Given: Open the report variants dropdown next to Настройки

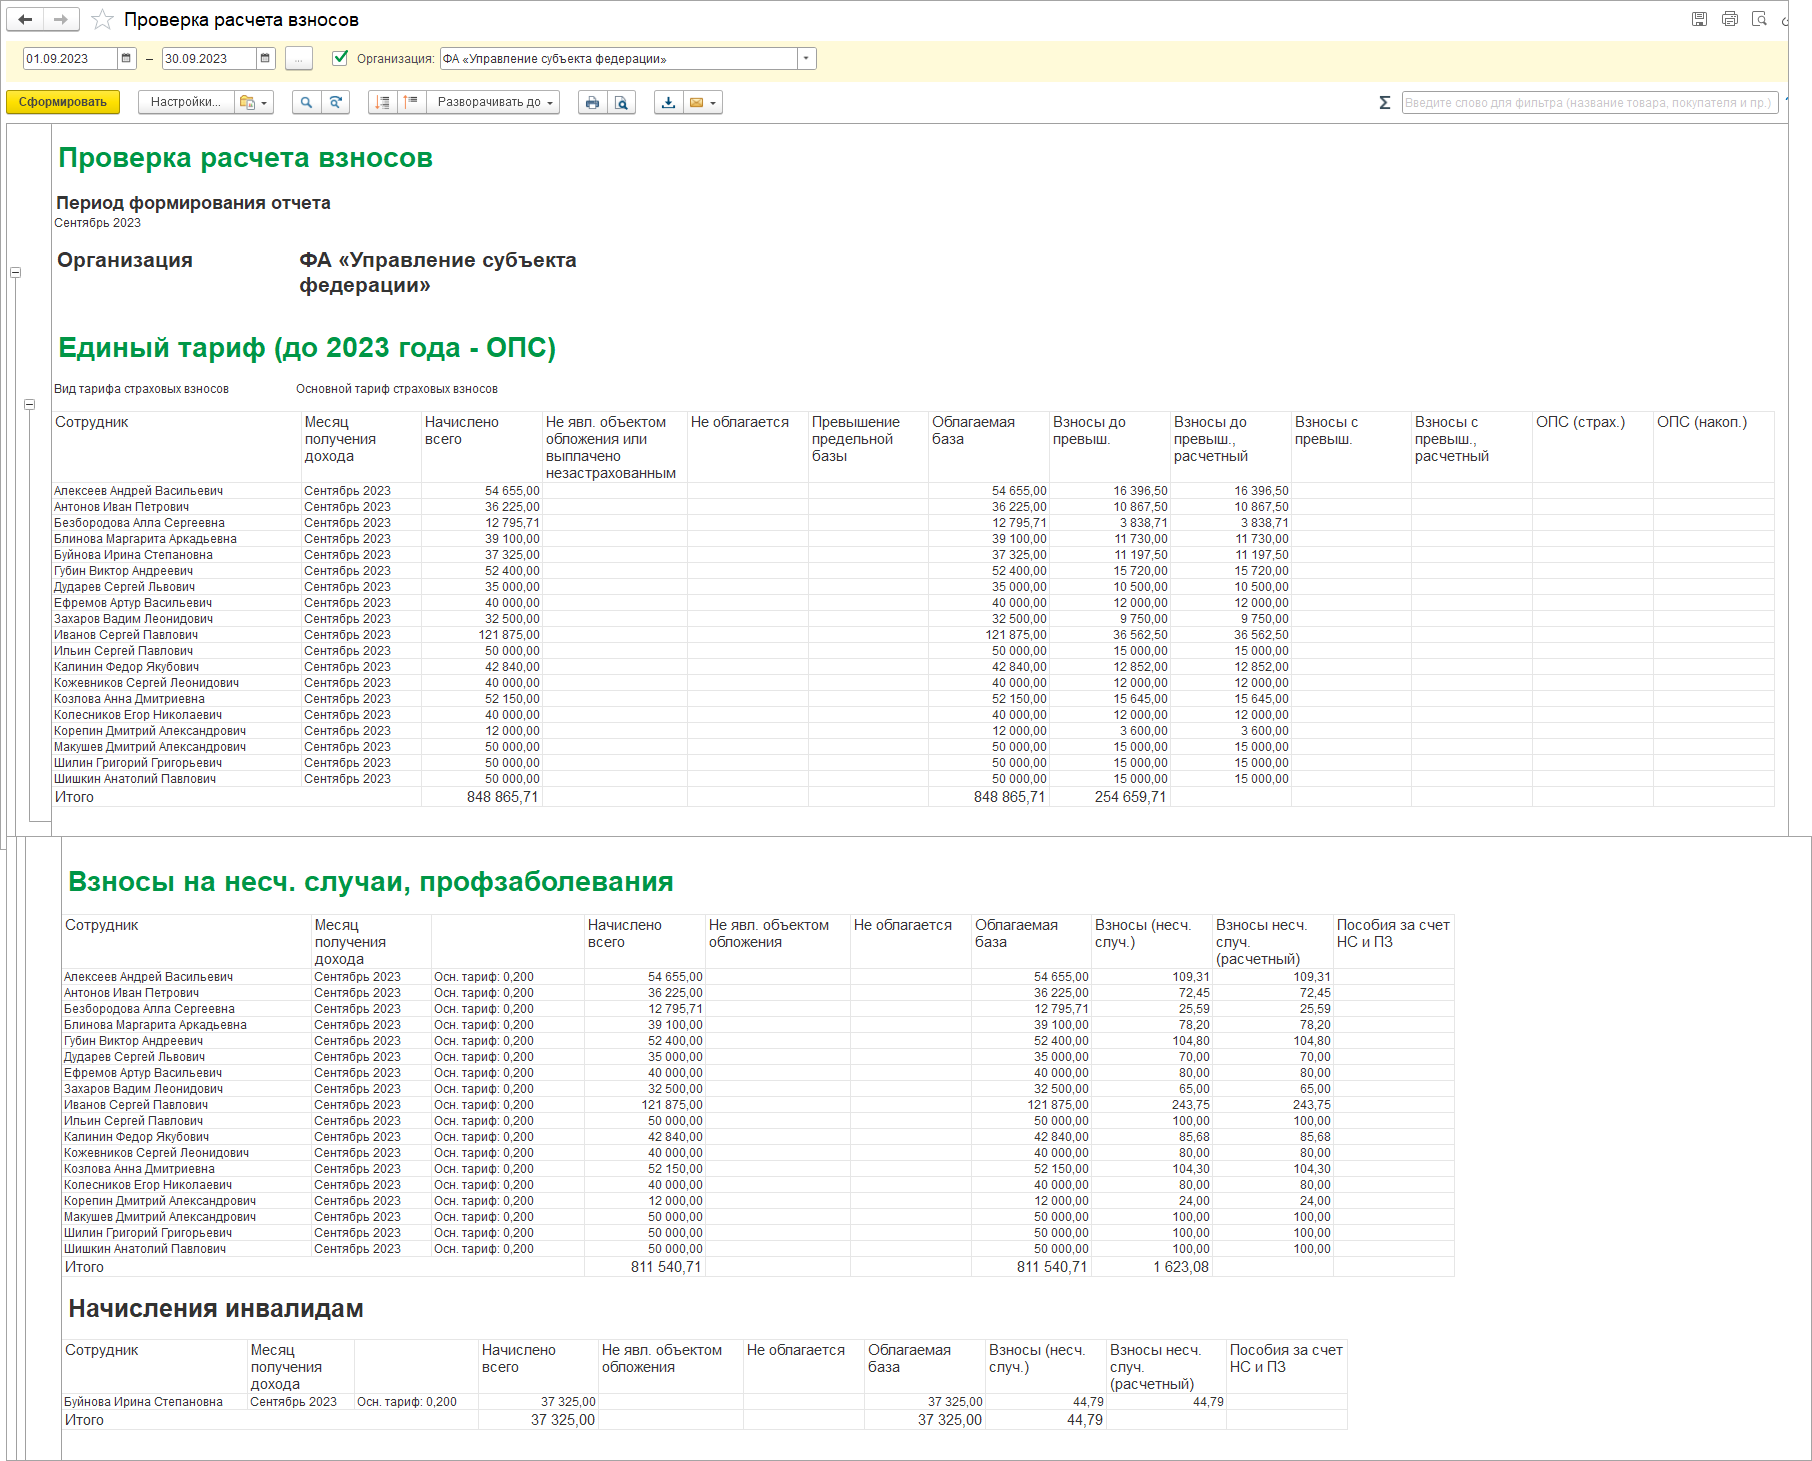Looking at the screenshot, I should (x=254, y=102).
